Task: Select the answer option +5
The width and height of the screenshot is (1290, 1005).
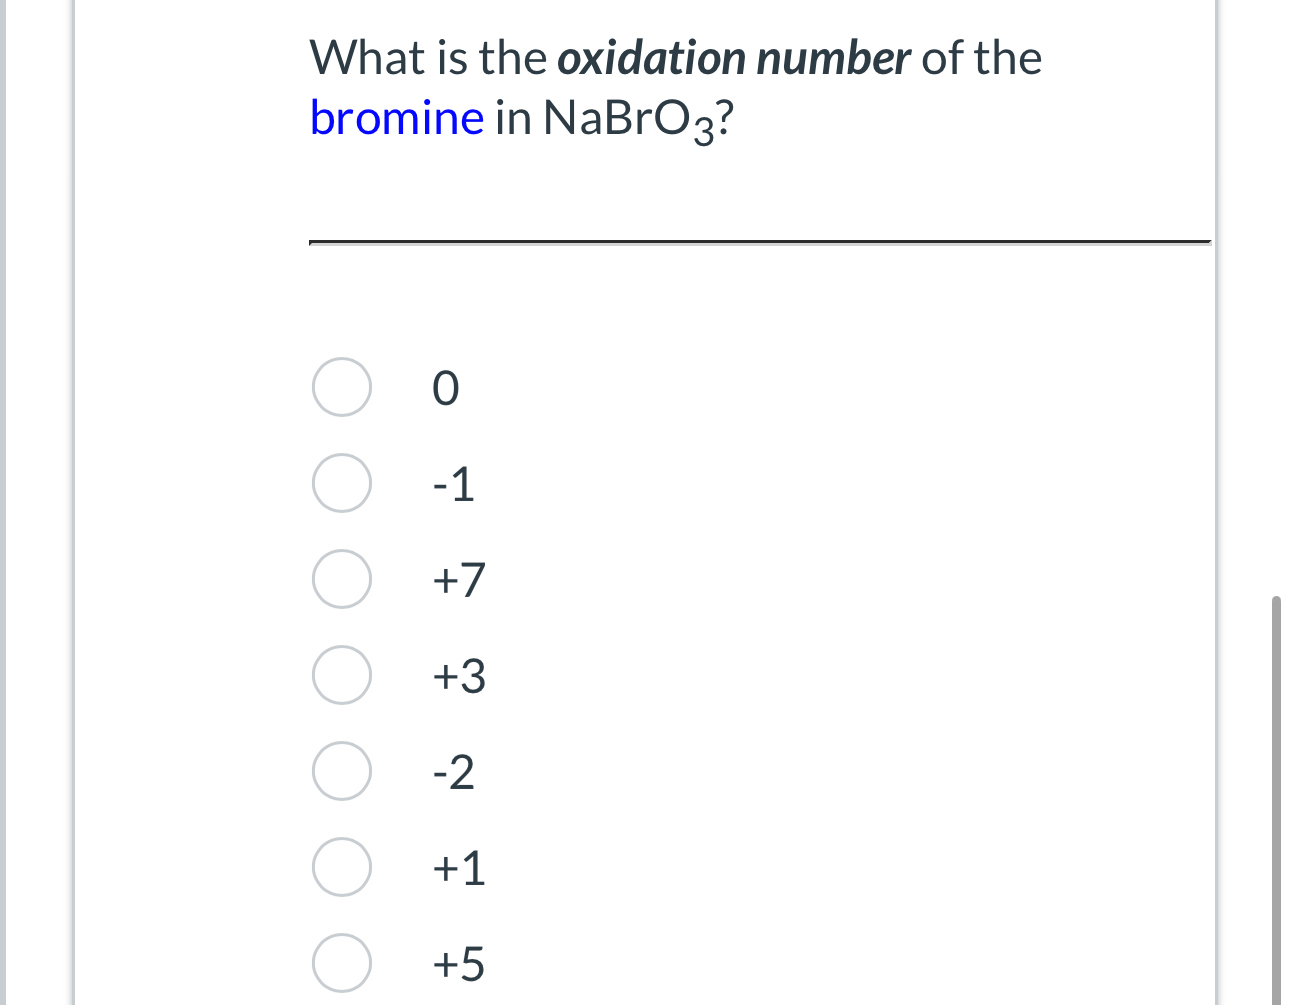Action: (x=340, y=963)
